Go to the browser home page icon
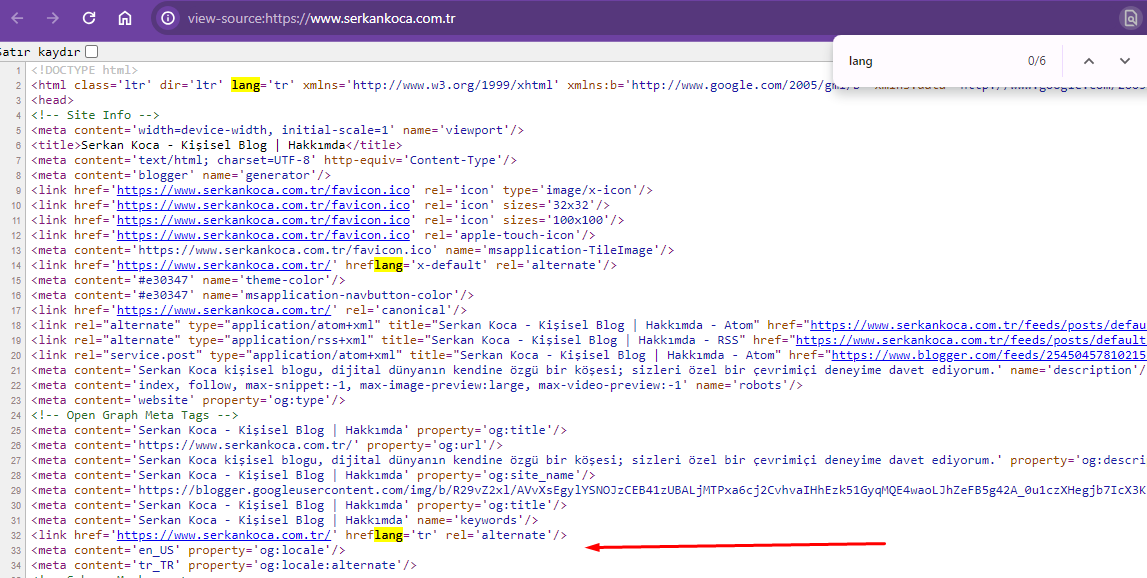This screenshot has width=1147, height=578. (125, 18)
